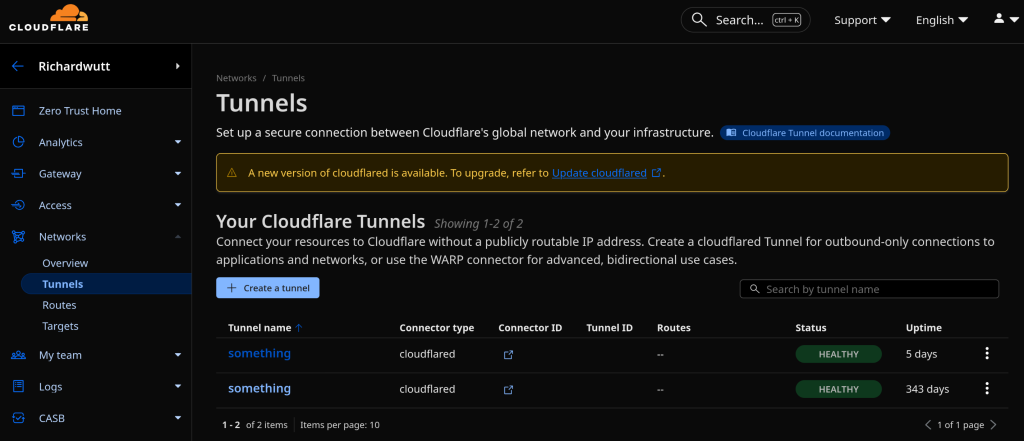Open Cloudflare Tunnel documentation link

pos(804,132)
